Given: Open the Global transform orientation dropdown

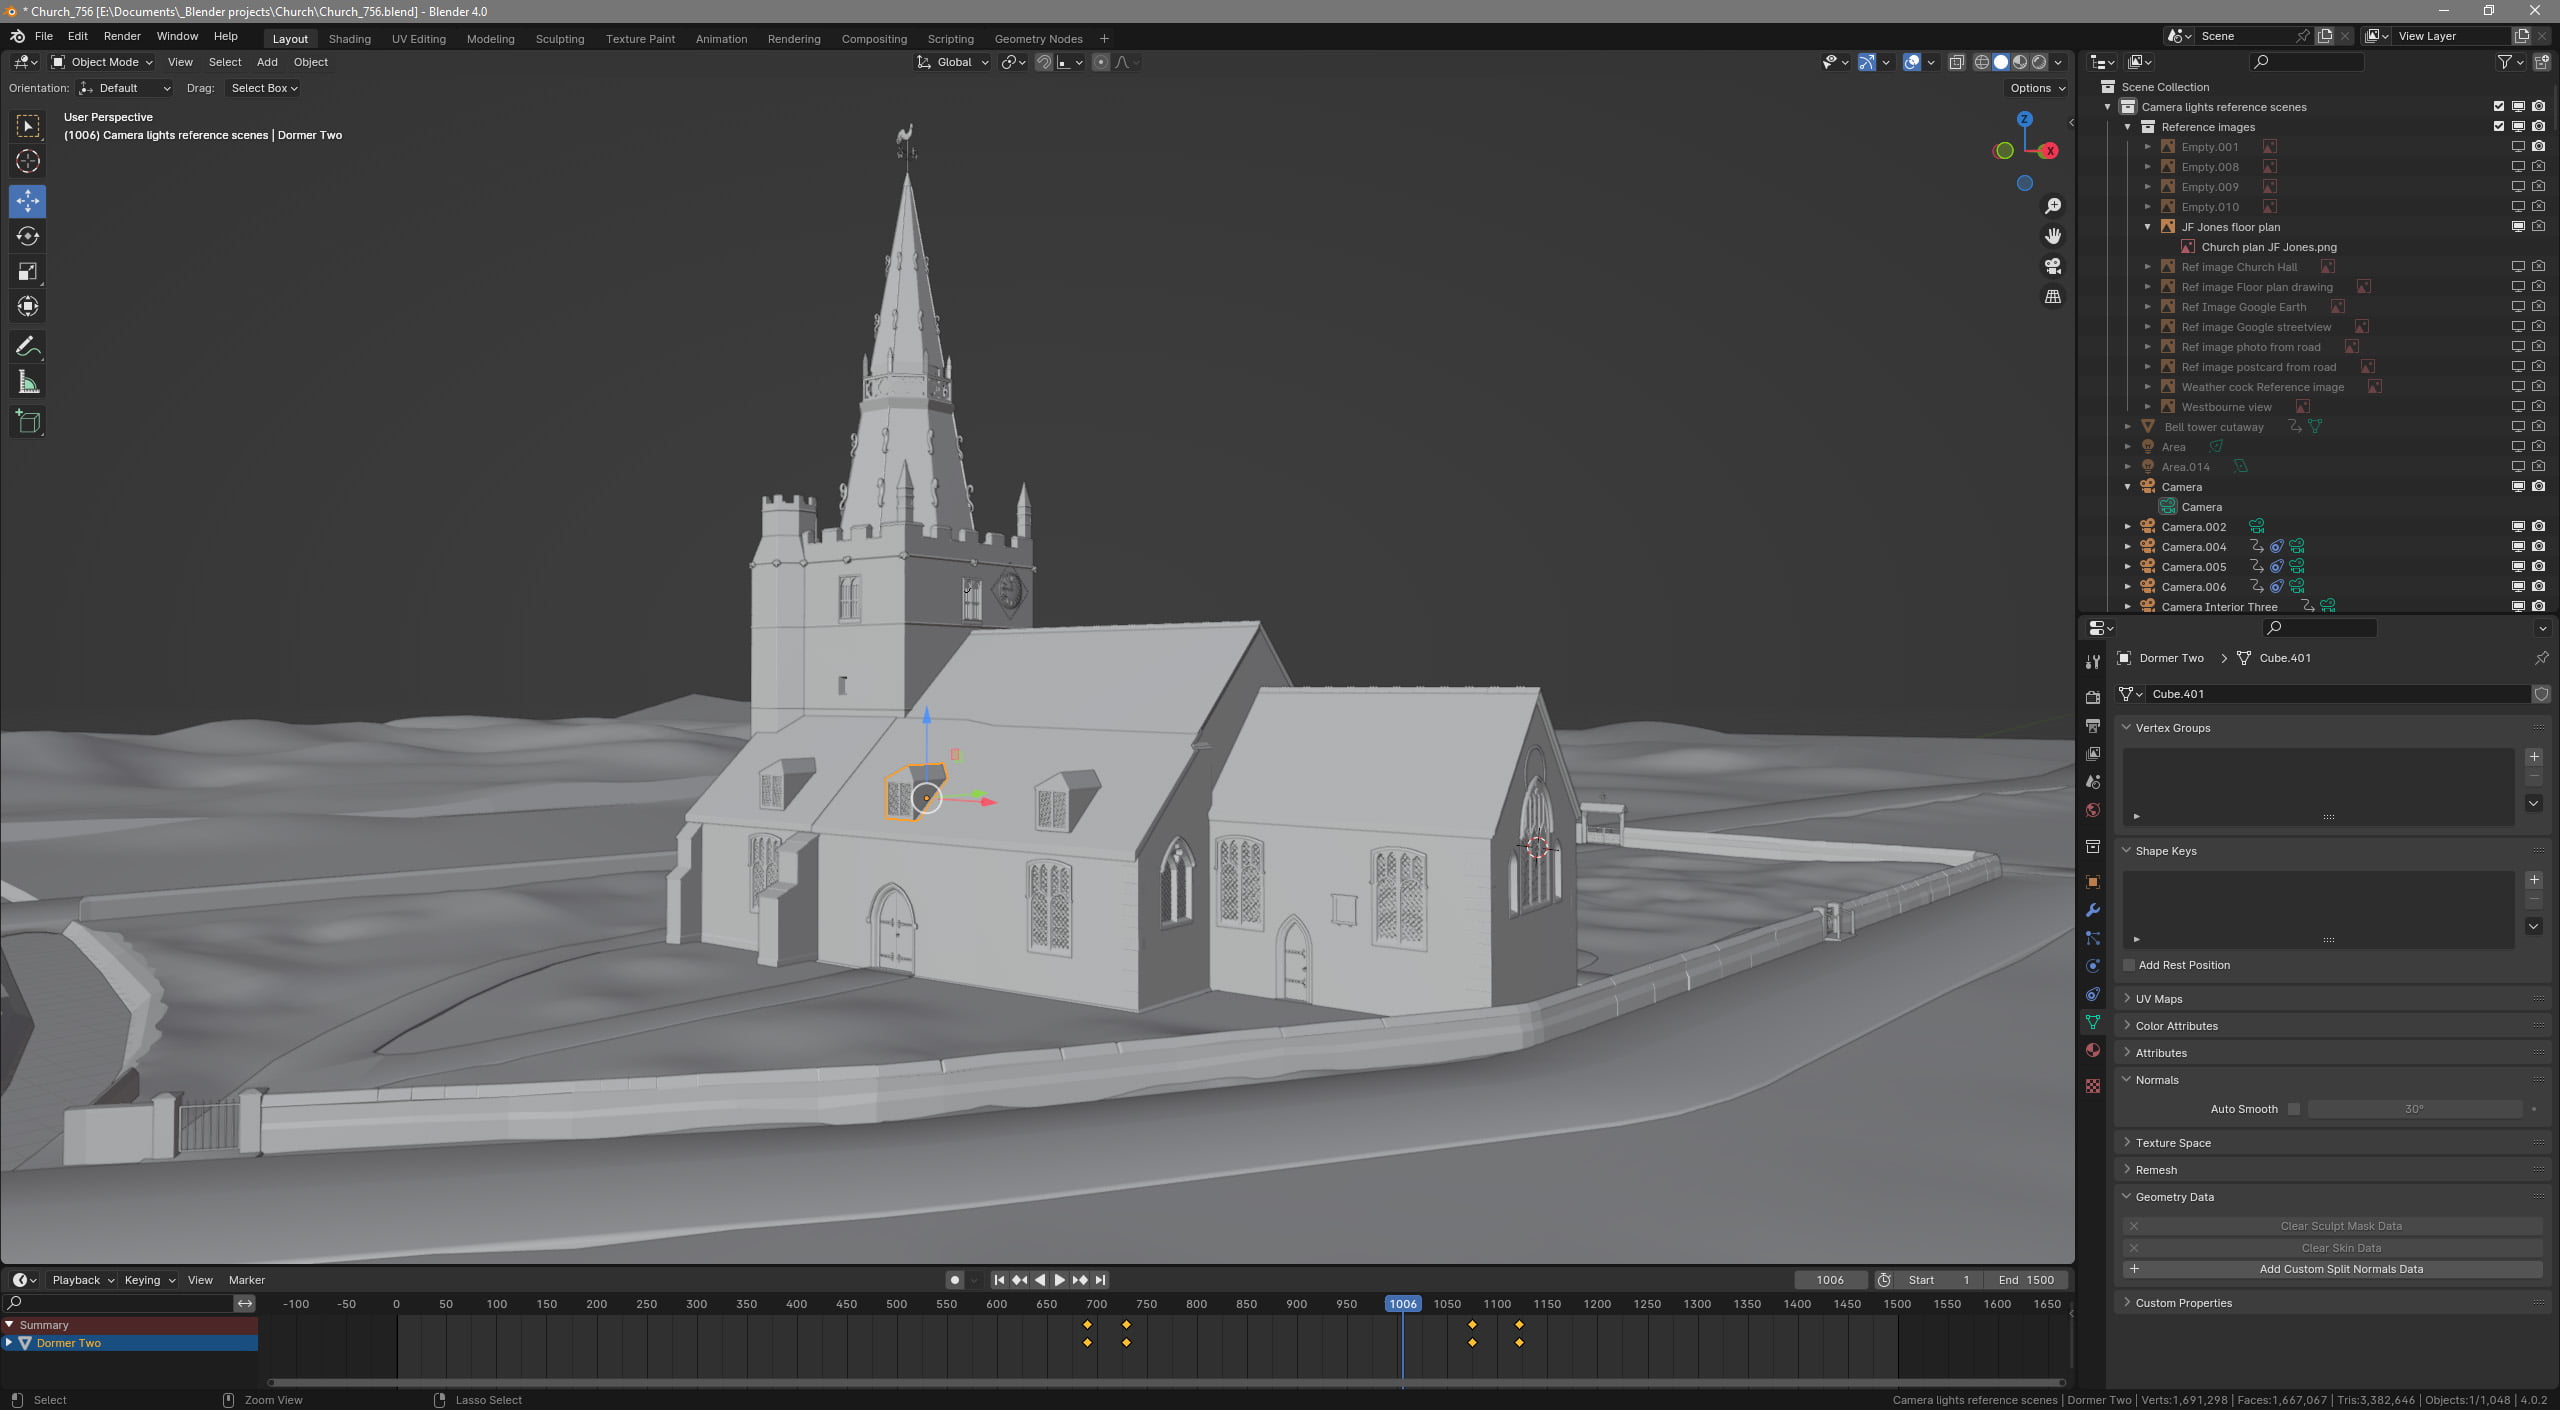Looking at the screenshot, I should click(953, 62).
